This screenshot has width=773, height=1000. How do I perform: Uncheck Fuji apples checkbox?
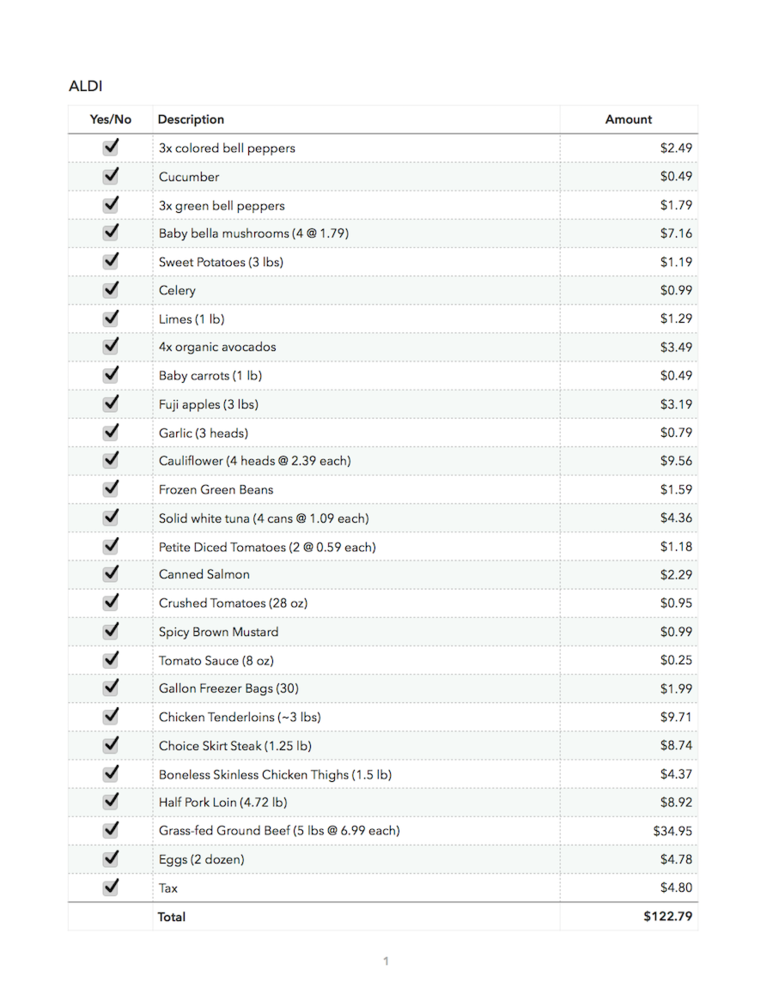tap(111, 403)
